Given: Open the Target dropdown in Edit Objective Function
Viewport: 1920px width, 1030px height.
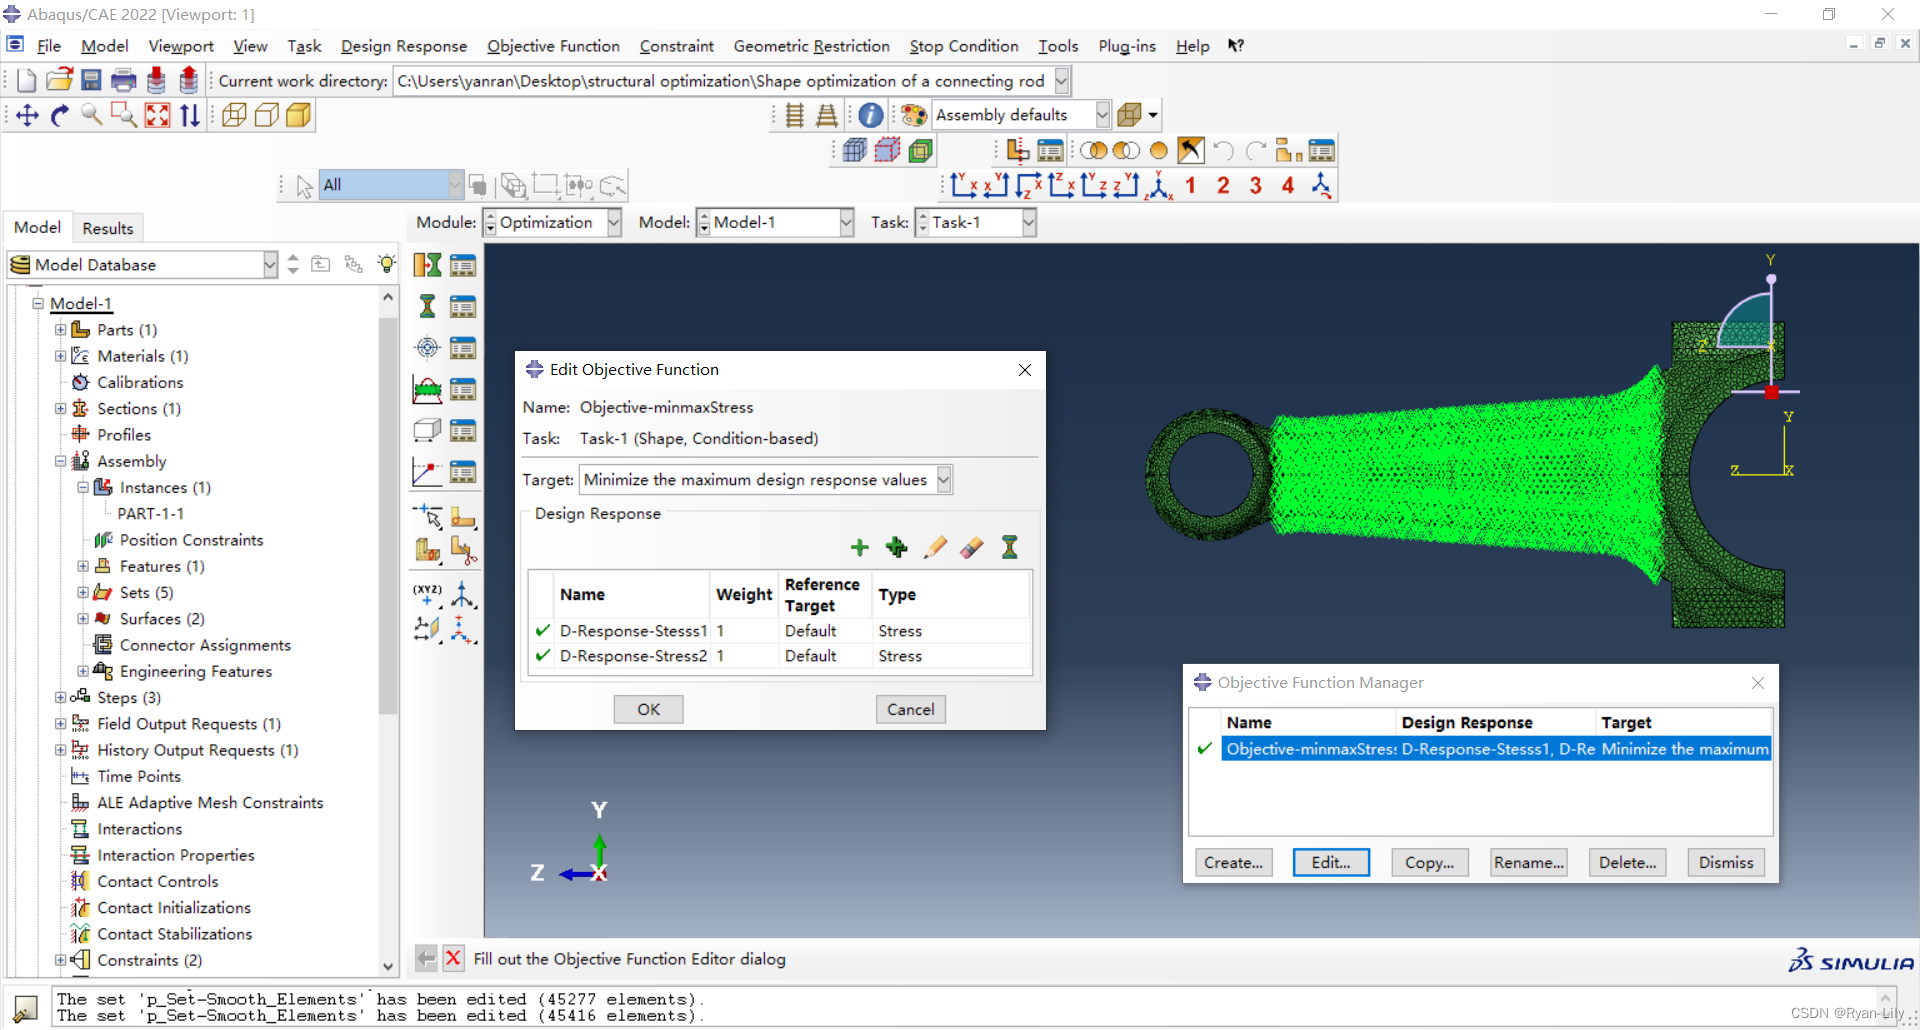Looking at the screenshot, I should (944, 480).
